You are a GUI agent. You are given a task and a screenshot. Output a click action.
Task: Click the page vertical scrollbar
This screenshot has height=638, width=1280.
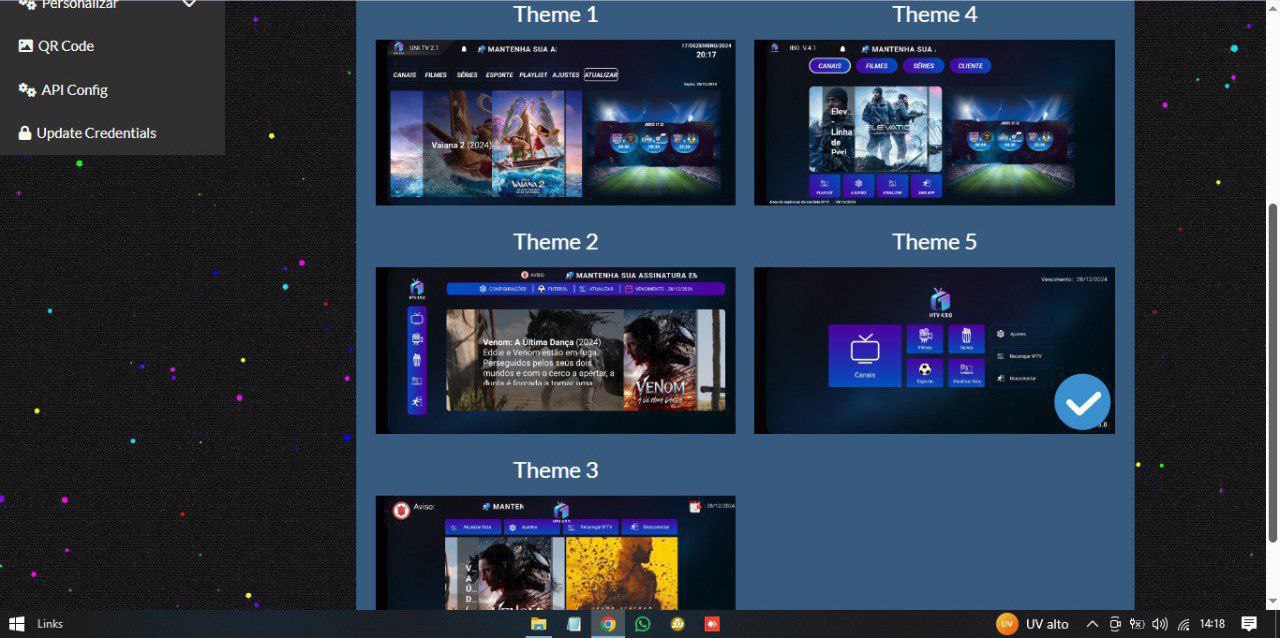[1273, 372]
